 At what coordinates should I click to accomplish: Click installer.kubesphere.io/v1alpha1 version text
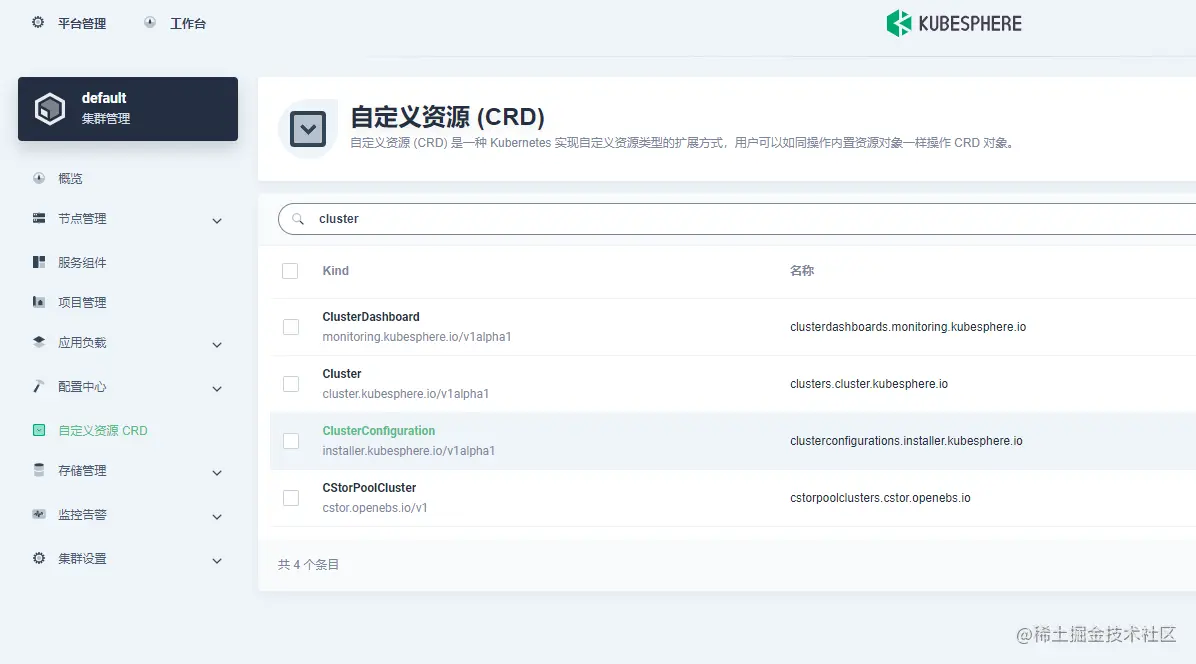408,451
